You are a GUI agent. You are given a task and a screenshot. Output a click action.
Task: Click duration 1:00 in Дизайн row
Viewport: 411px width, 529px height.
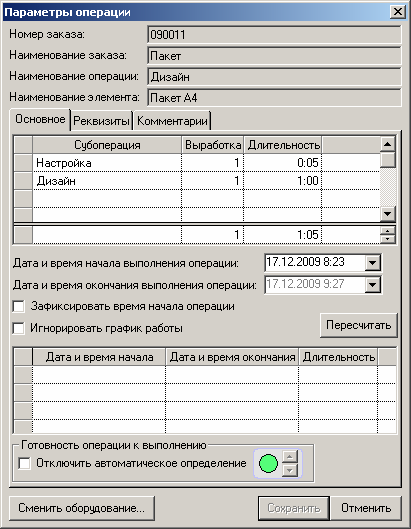pyautogui.click(x=282, y=181)
